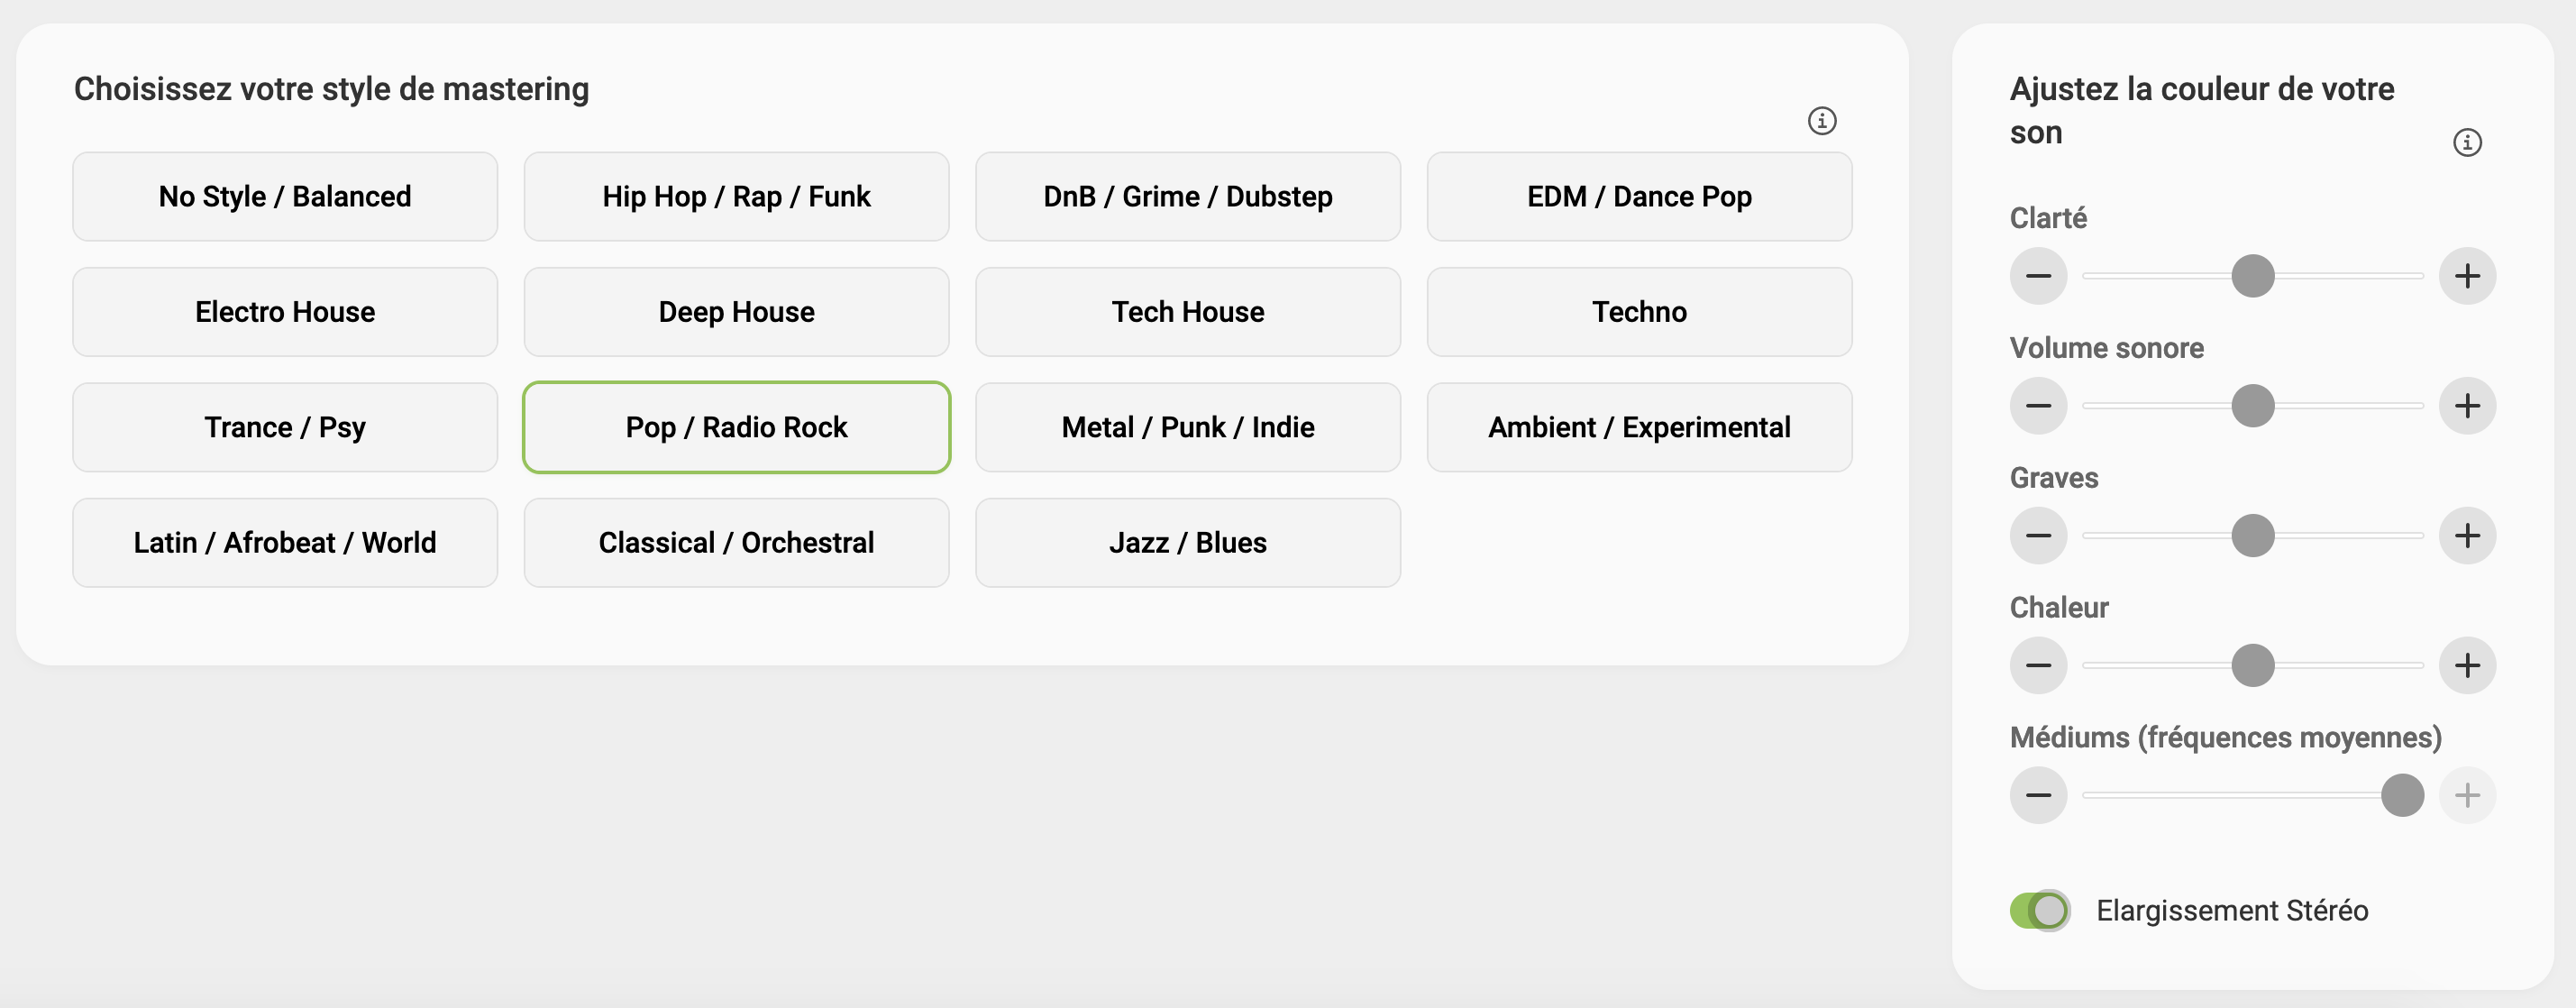The width and height of the screenshot is (2576, 1008).
Task: Decrease Volume sonore with minus button
Action: (2038, 406)
